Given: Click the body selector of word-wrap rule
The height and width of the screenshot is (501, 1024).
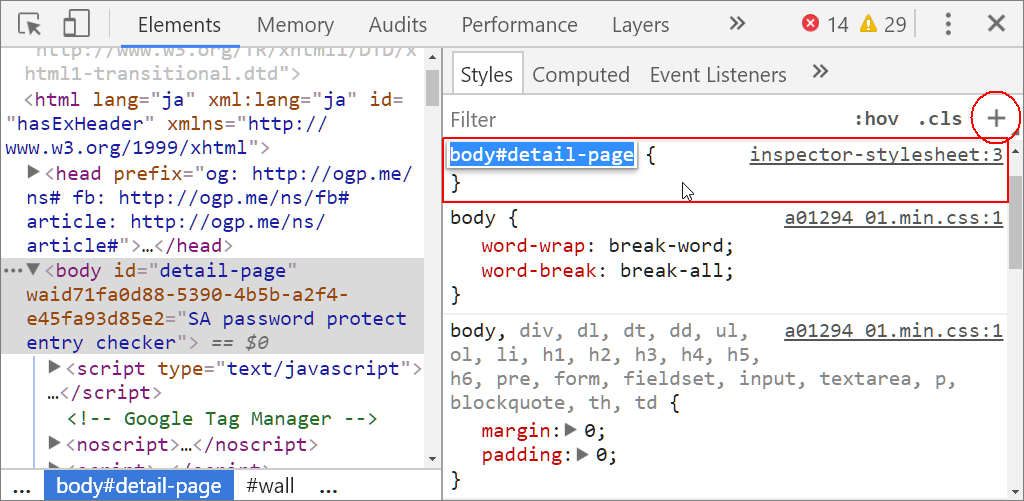Looking at the screenshot, I should click(473, 218).
